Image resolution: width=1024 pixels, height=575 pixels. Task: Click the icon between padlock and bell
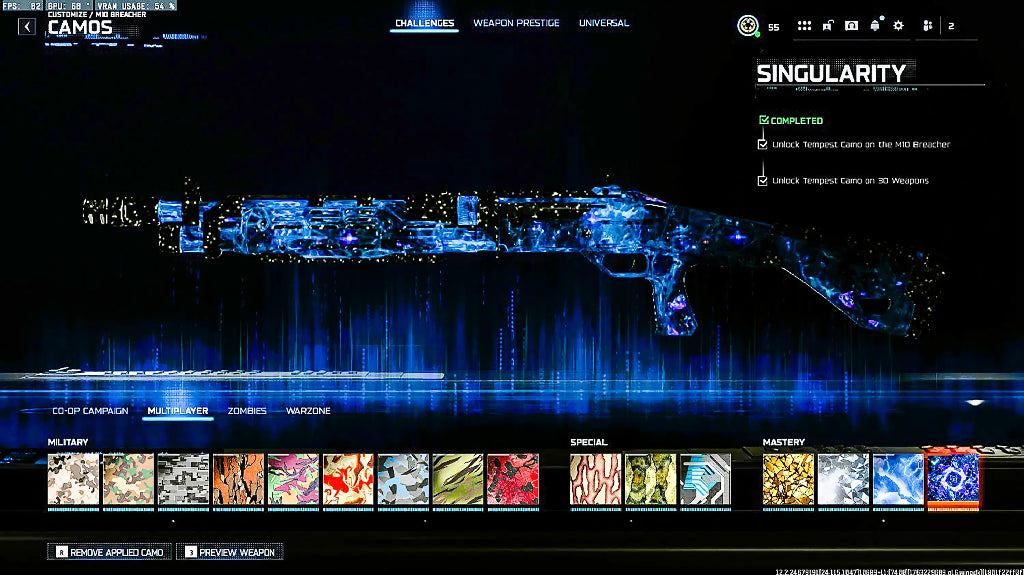[x=851, y=26]
